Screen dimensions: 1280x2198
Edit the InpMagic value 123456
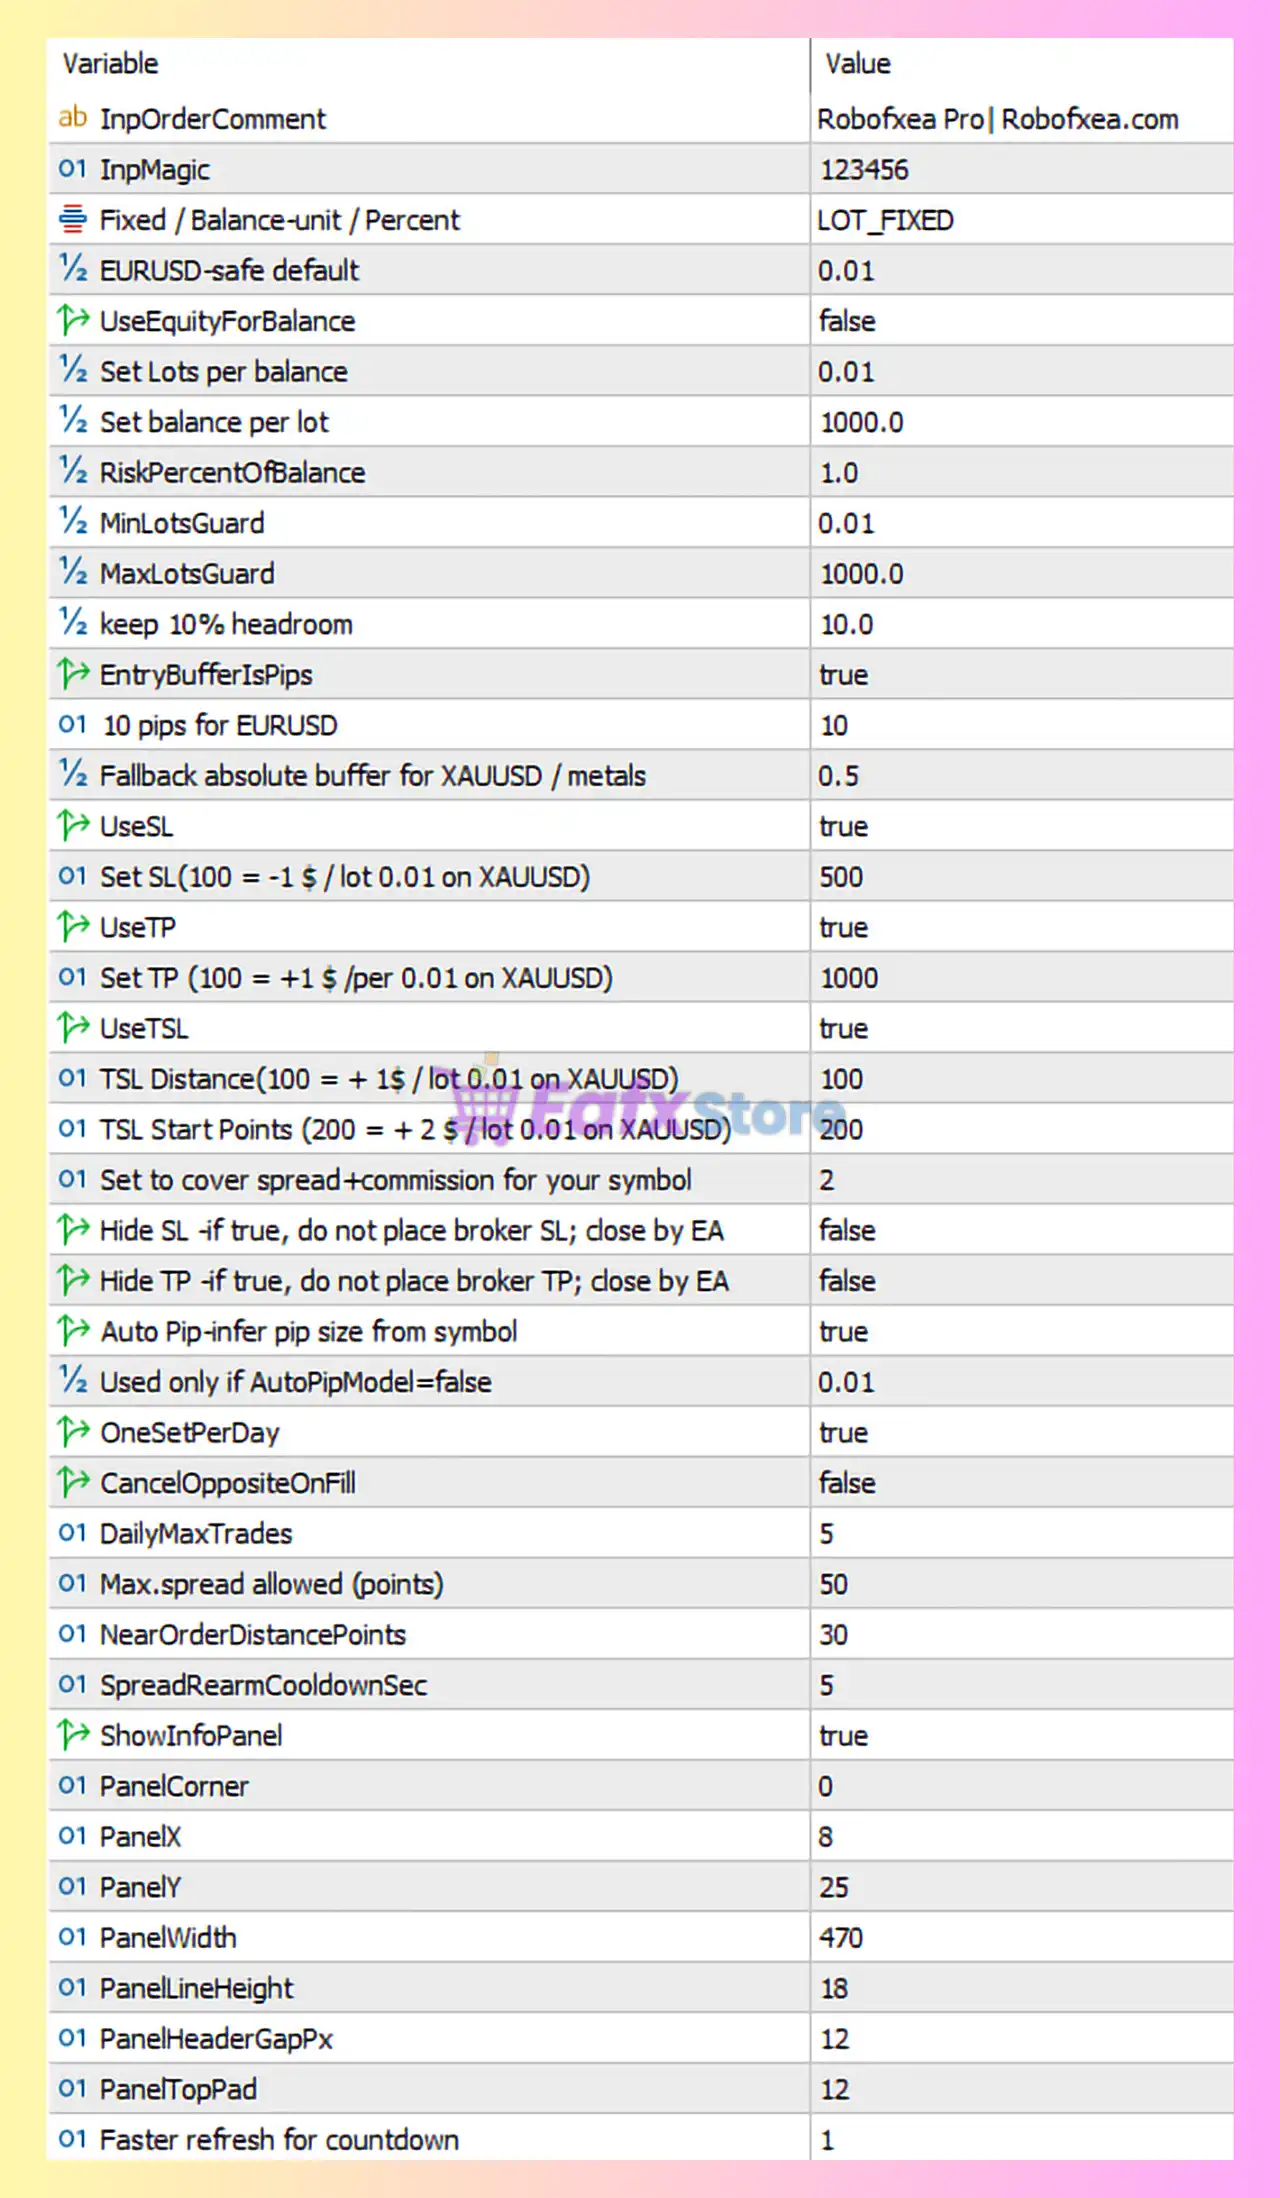tap(864, 170)
